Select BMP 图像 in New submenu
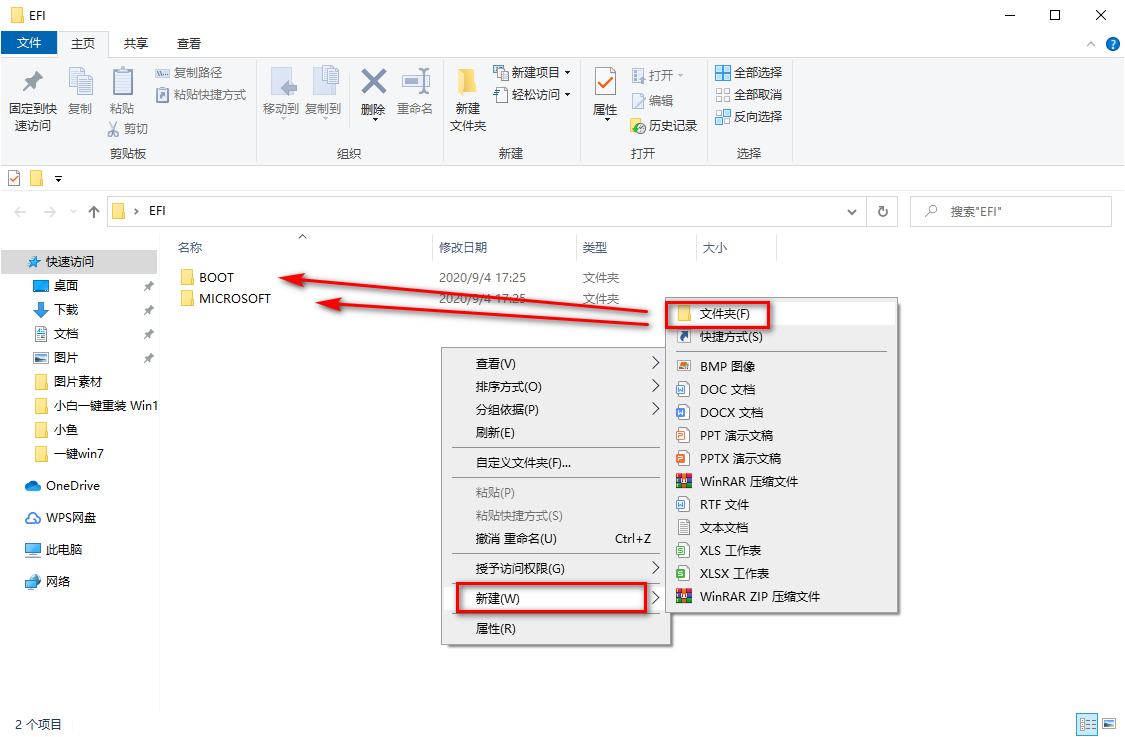 click(x=781, y=366)
